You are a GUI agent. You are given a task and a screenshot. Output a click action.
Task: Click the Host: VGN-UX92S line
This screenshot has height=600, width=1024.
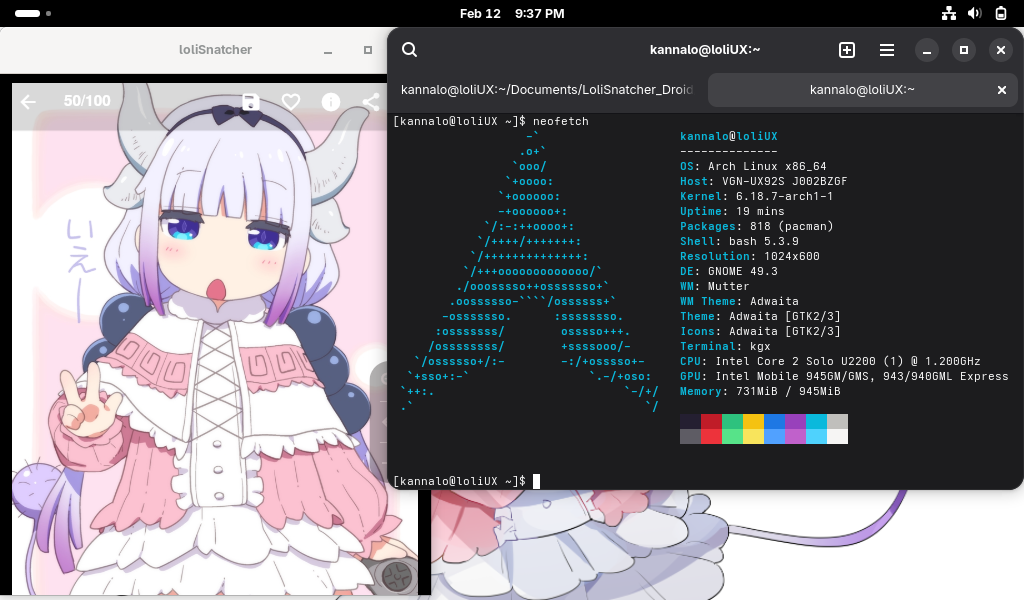click(x=763, y=181)
